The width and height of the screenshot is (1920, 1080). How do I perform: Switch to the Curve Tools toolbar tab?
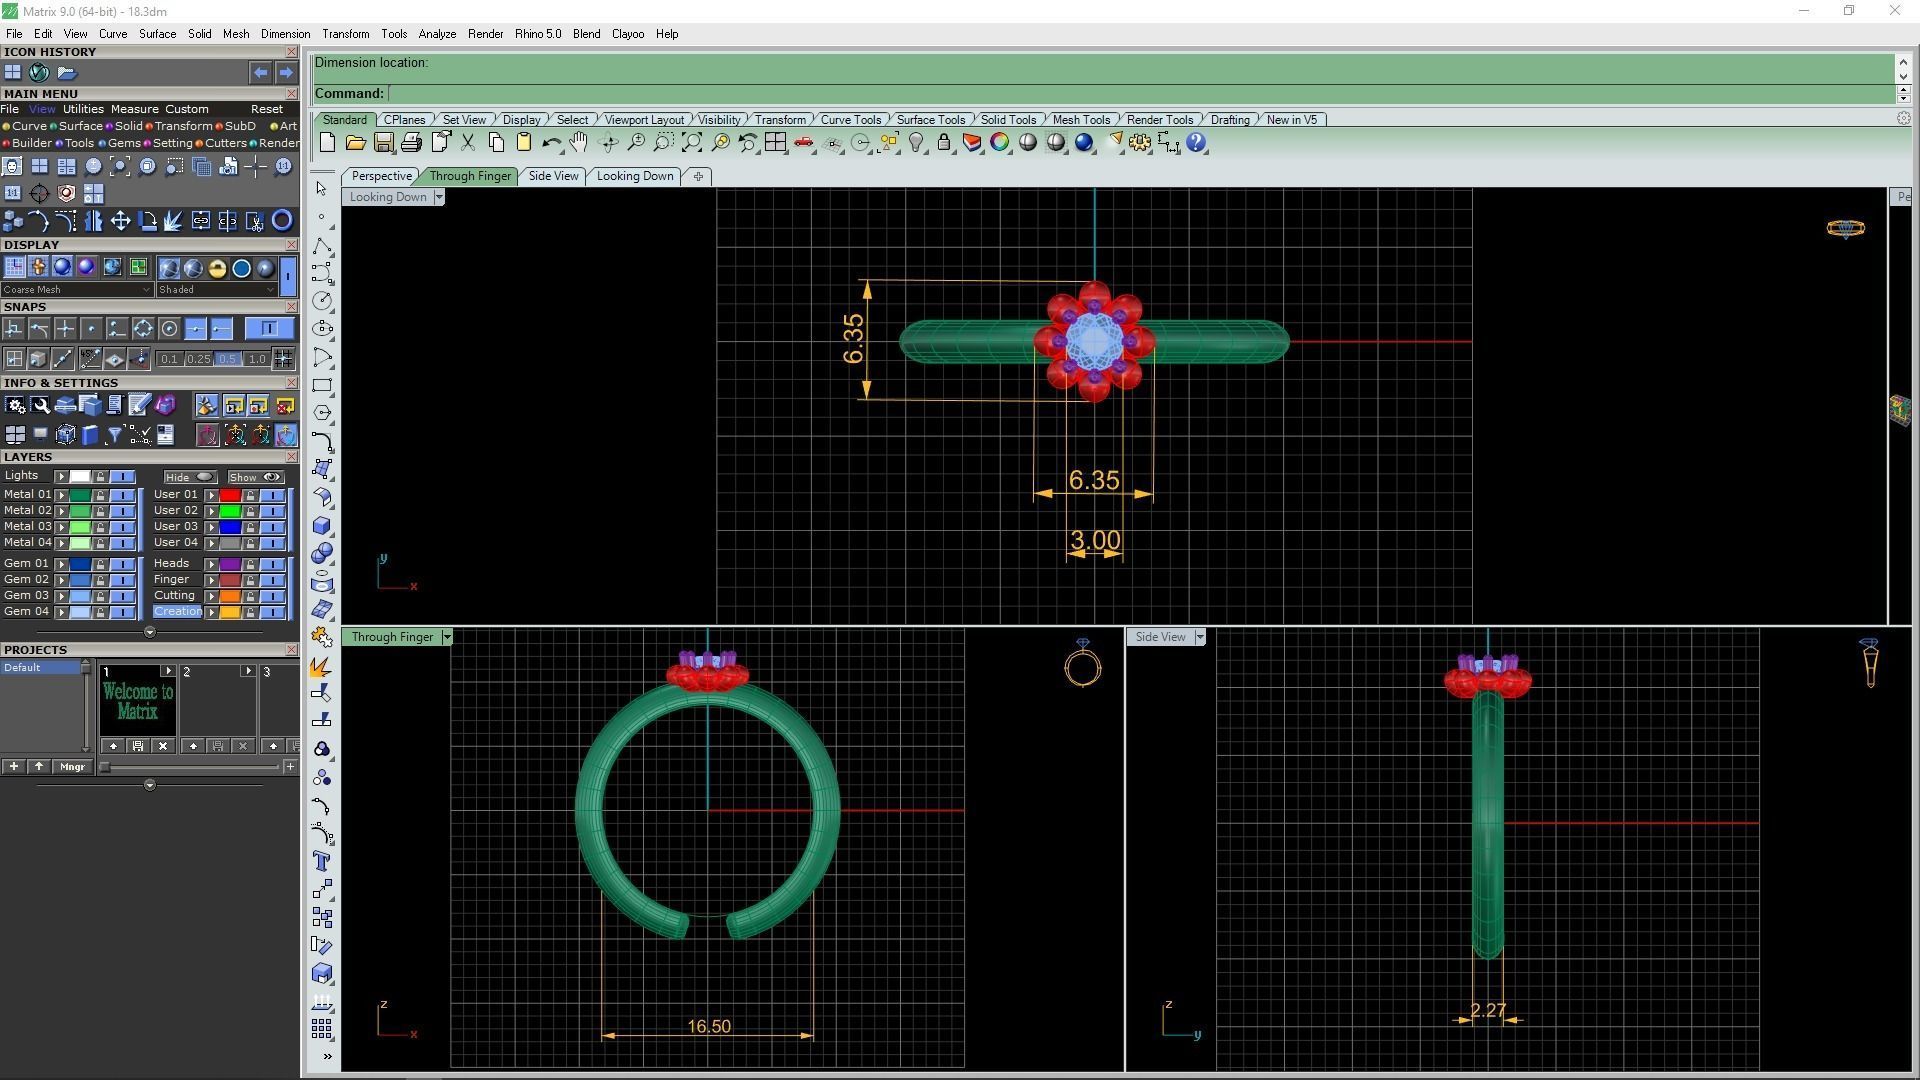850,120
